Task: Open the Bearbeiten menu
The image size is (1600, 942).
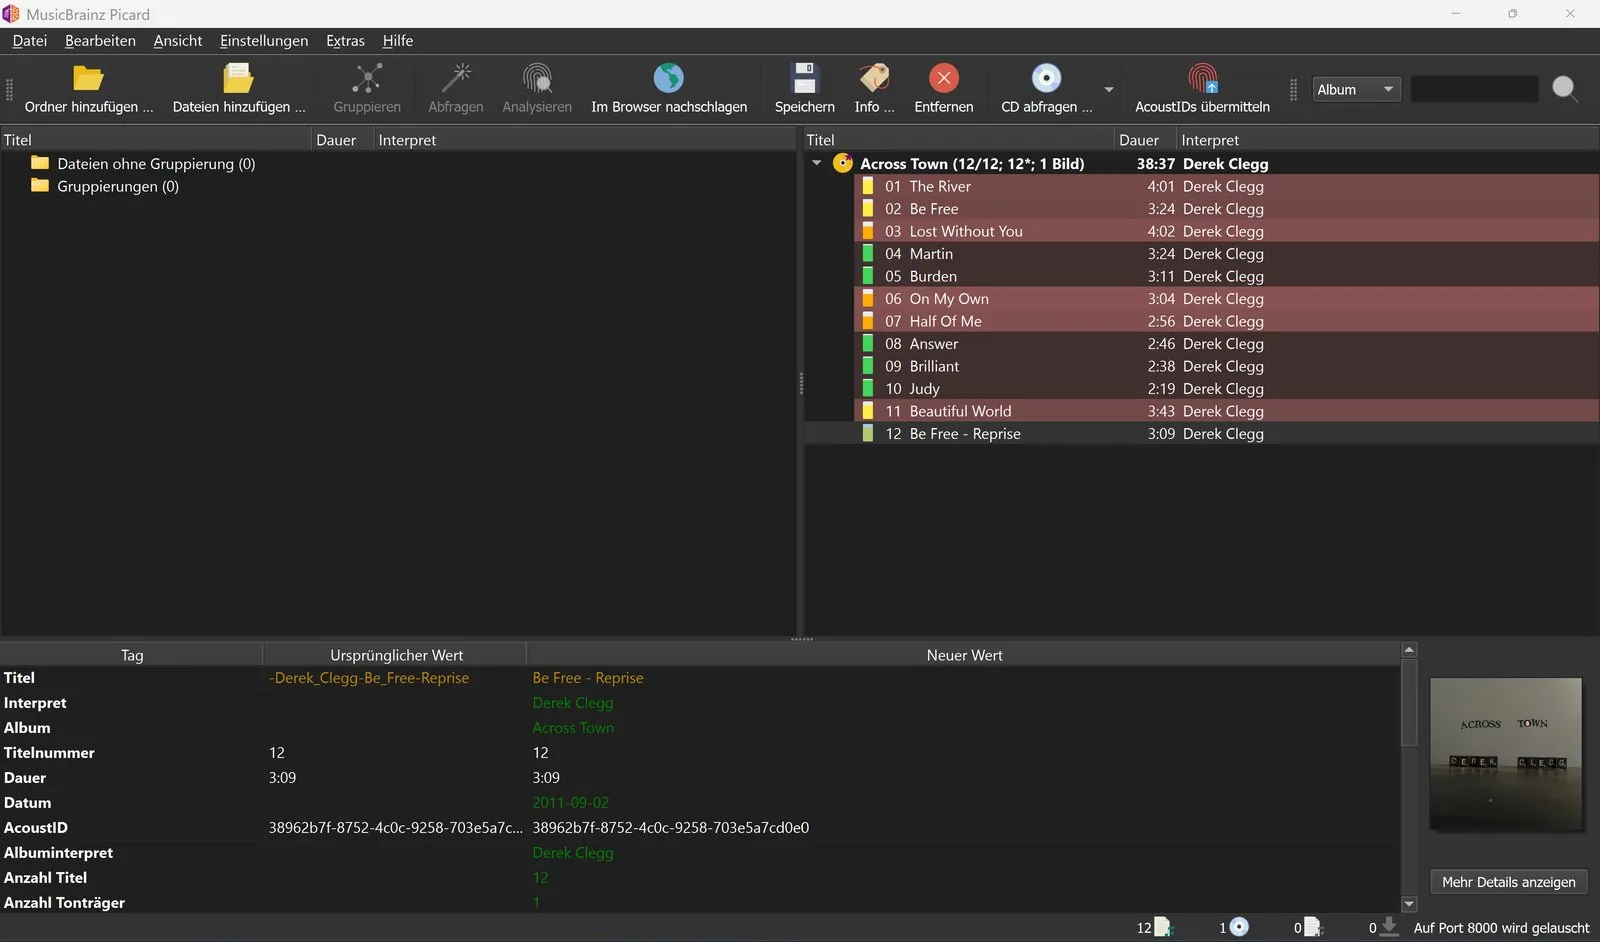Action: click(x=100, y=41)
